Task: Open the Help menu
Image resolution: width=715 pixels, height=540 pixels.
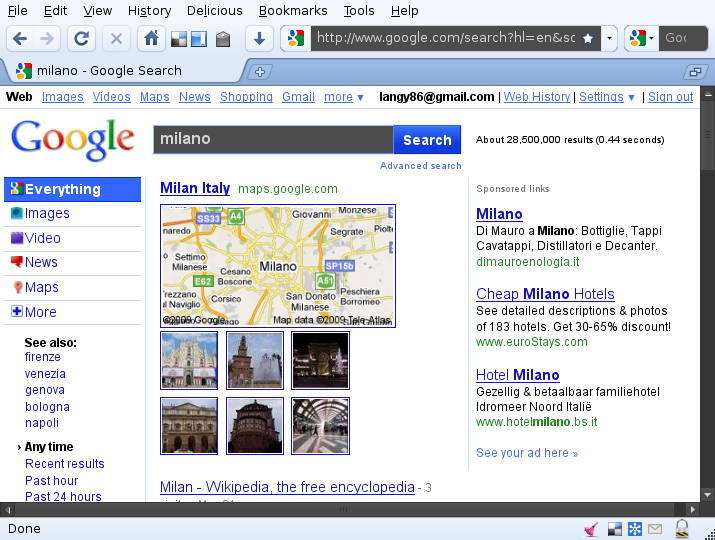Action: (x=404, y=10)
